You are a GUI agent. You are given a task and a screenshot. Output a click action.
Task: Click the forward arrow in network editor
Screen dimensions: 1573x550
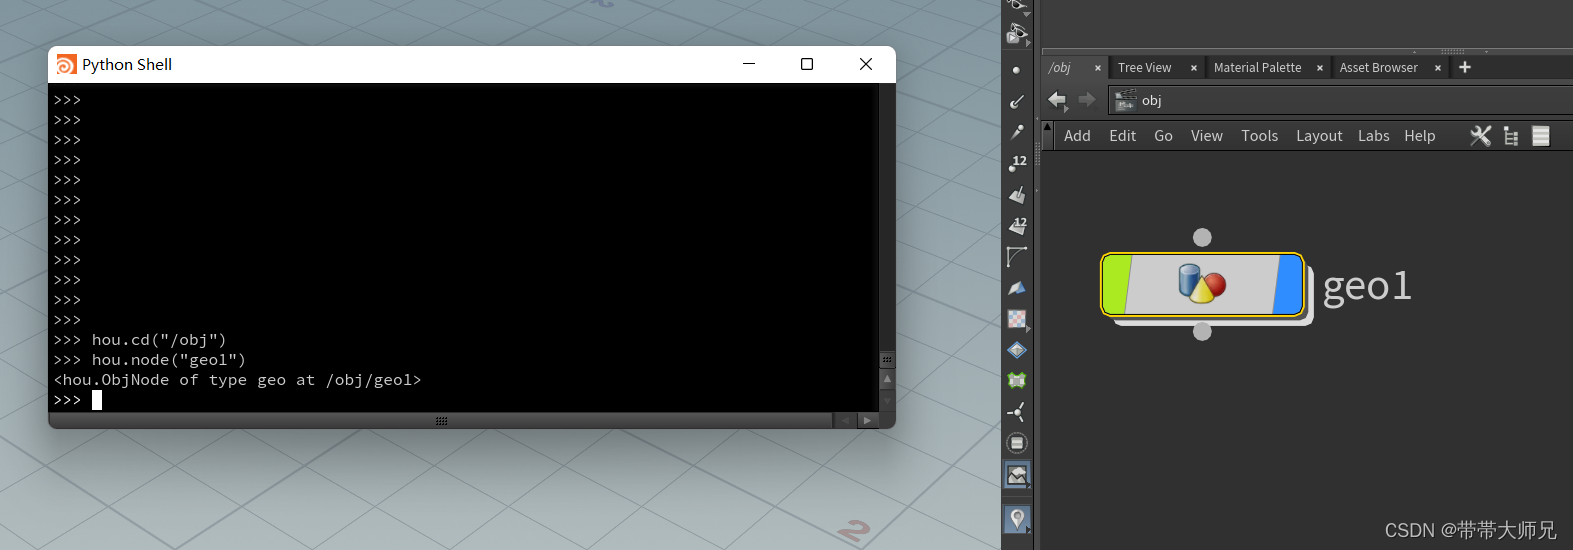point(1087,99)
